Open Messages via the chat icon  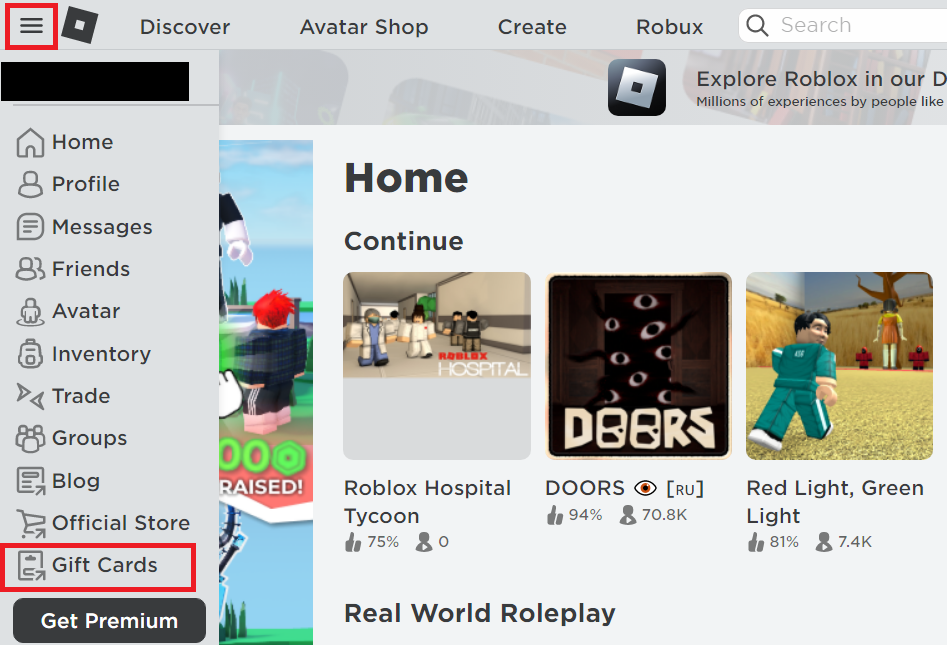point(30,227)
